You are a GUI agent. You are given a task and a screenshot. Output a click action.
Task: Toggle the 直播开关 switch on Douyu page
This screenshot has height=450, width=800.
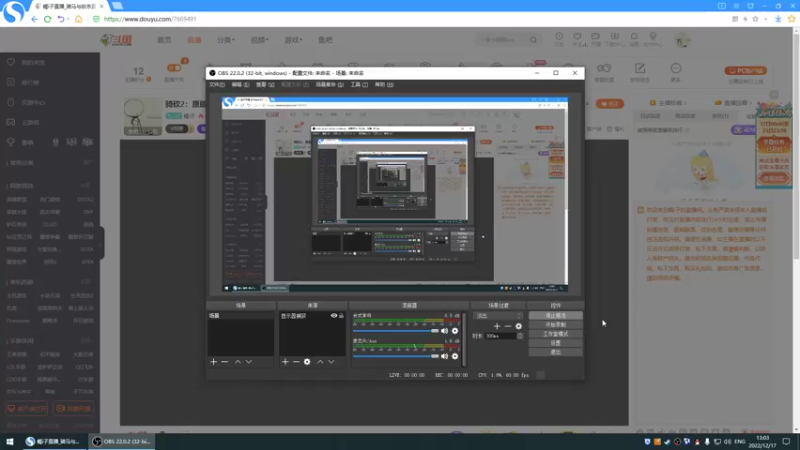coord(174,68)
